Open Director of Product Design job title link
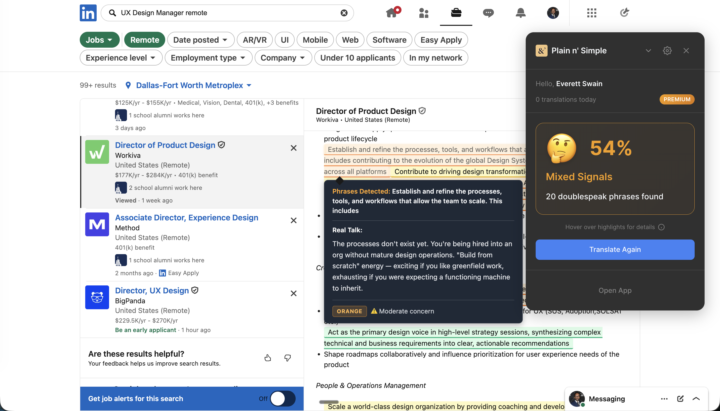Viewport: 720px width, 411px height. point(165,145)
